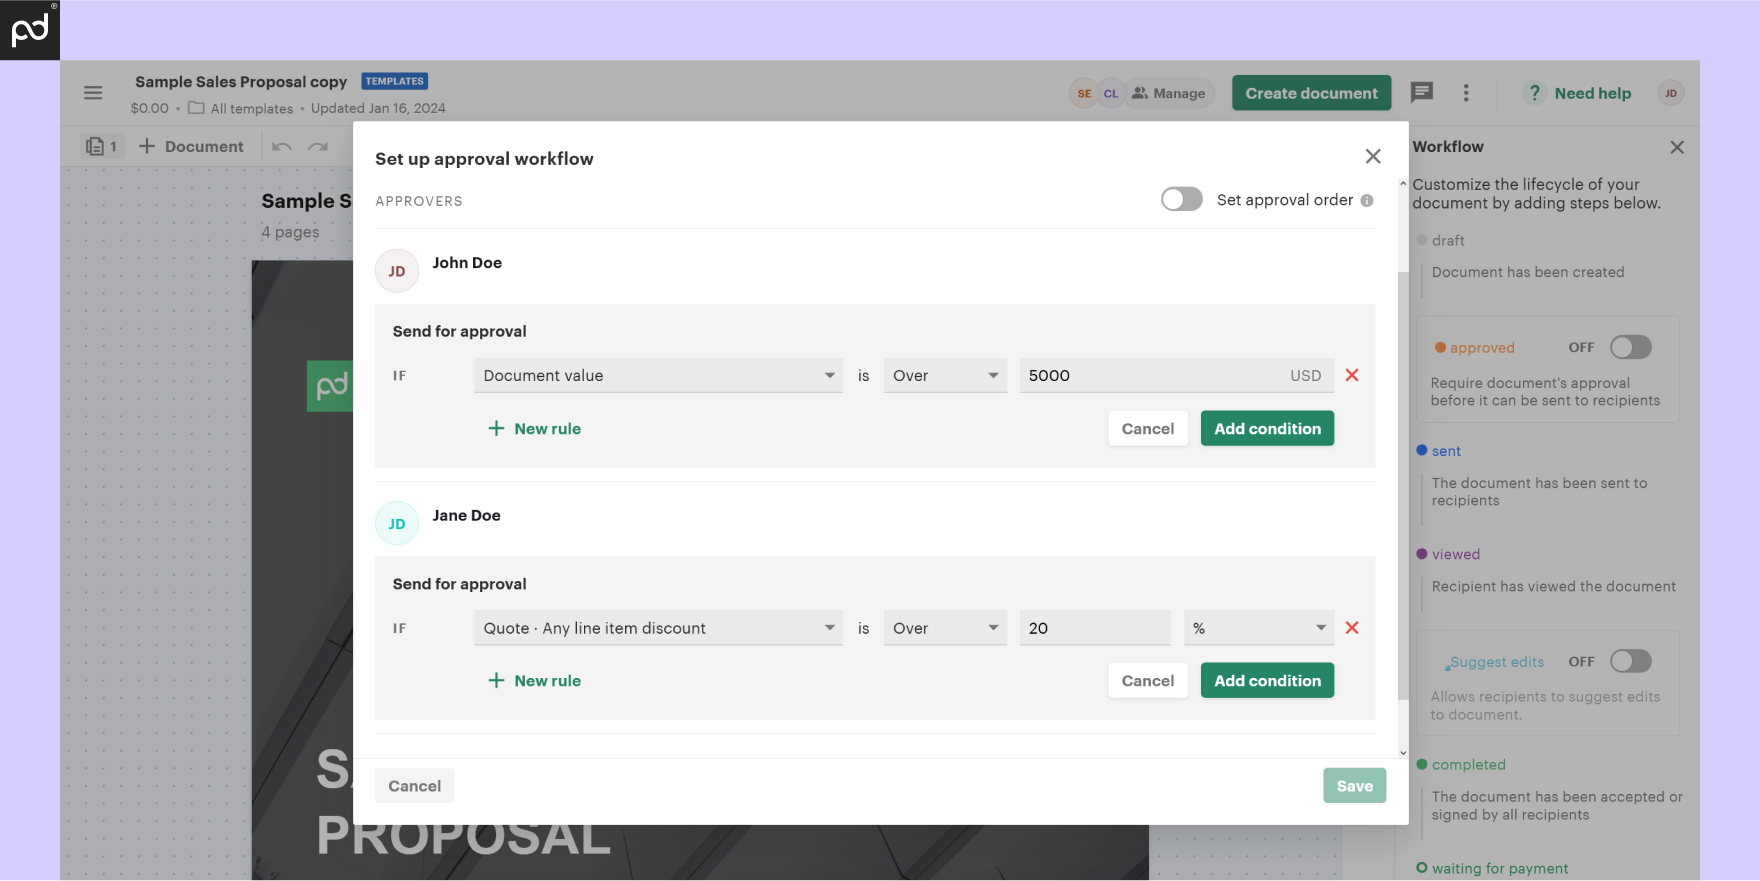Select the sent workflow step
This screenshot has height=881, width=1760.
[x=1446, y=451]
